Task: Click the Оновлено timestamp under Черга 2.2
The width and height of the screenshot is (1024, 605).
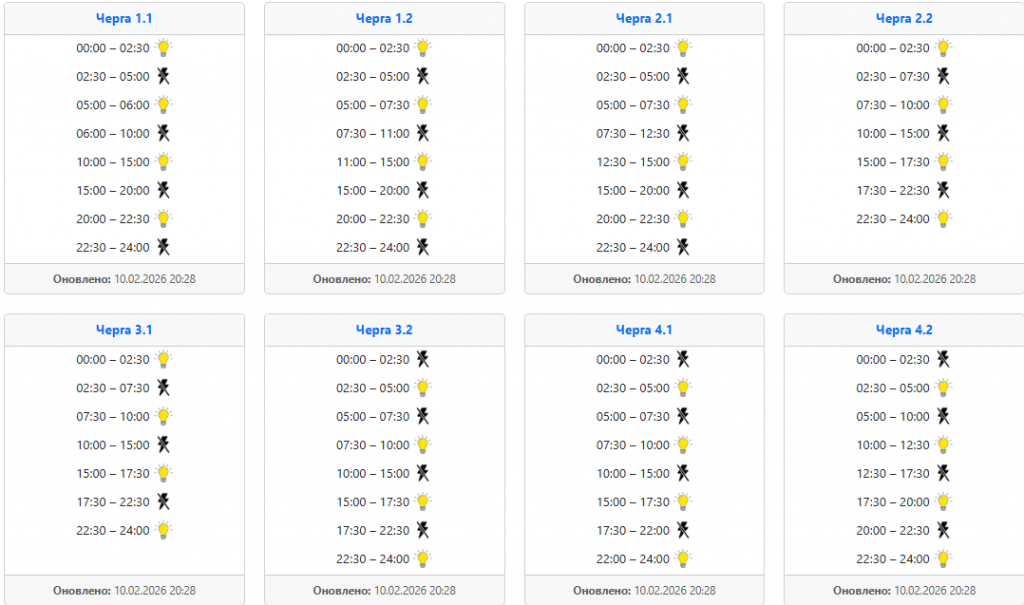Action: (904, 279)
